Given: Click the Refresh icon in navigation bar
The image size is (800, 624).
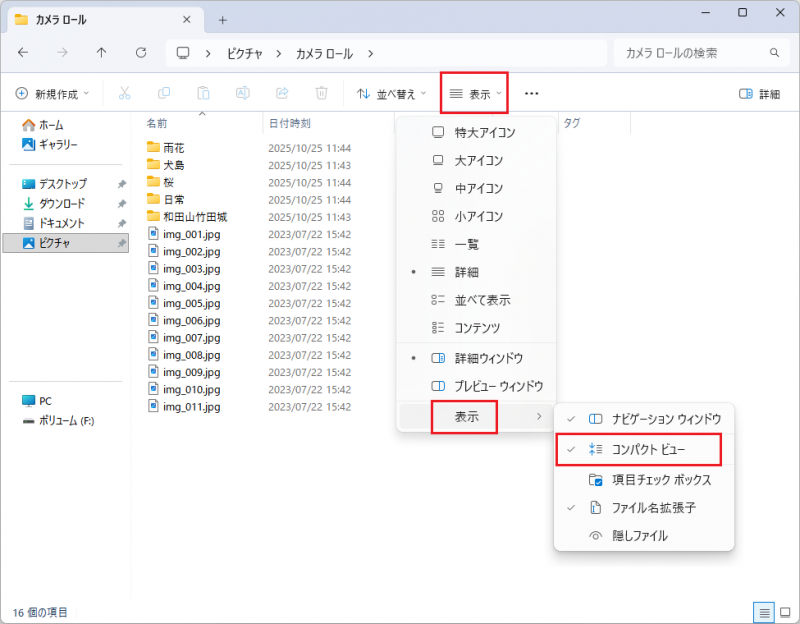Looking at the screenshot, I should pos(141,53).
